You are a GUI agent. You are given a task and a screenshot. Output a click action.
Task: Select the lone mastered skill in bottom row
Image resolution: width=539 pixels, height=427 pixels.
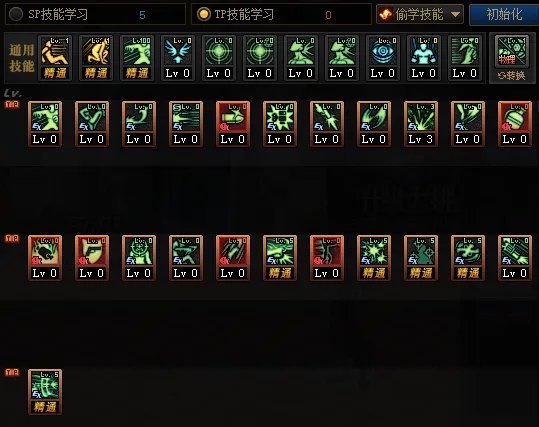[x=45, y=392]
